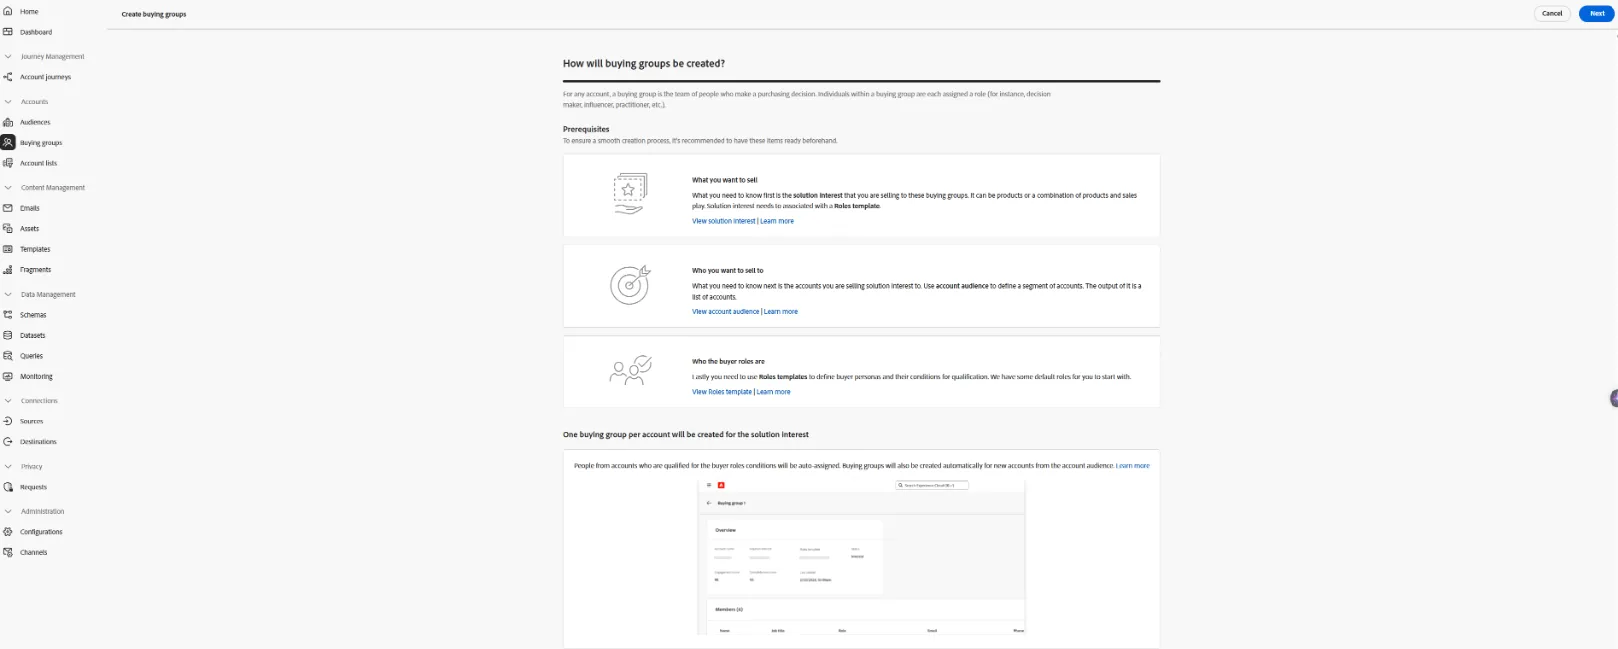
Task: Click the "Who the buyer roles are" title
Action: point(728,362)
